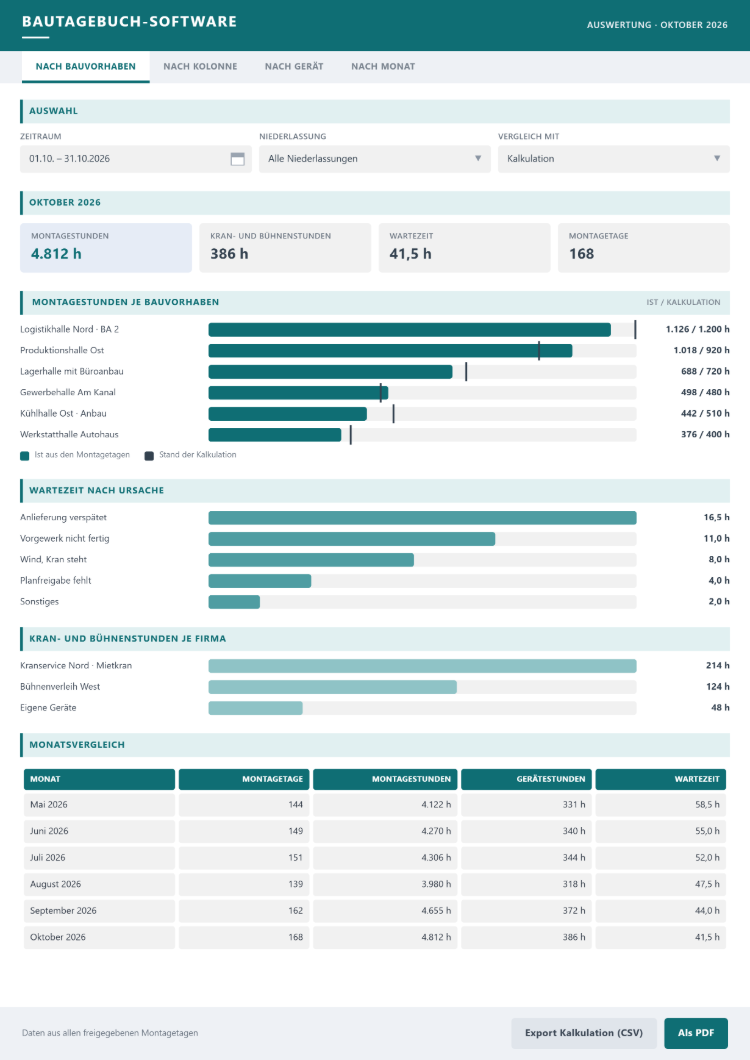Click the Juni 2026 table row
The width and height of the screenshot is (750, 1060).
pyautogui.click(x=375, y=831)
